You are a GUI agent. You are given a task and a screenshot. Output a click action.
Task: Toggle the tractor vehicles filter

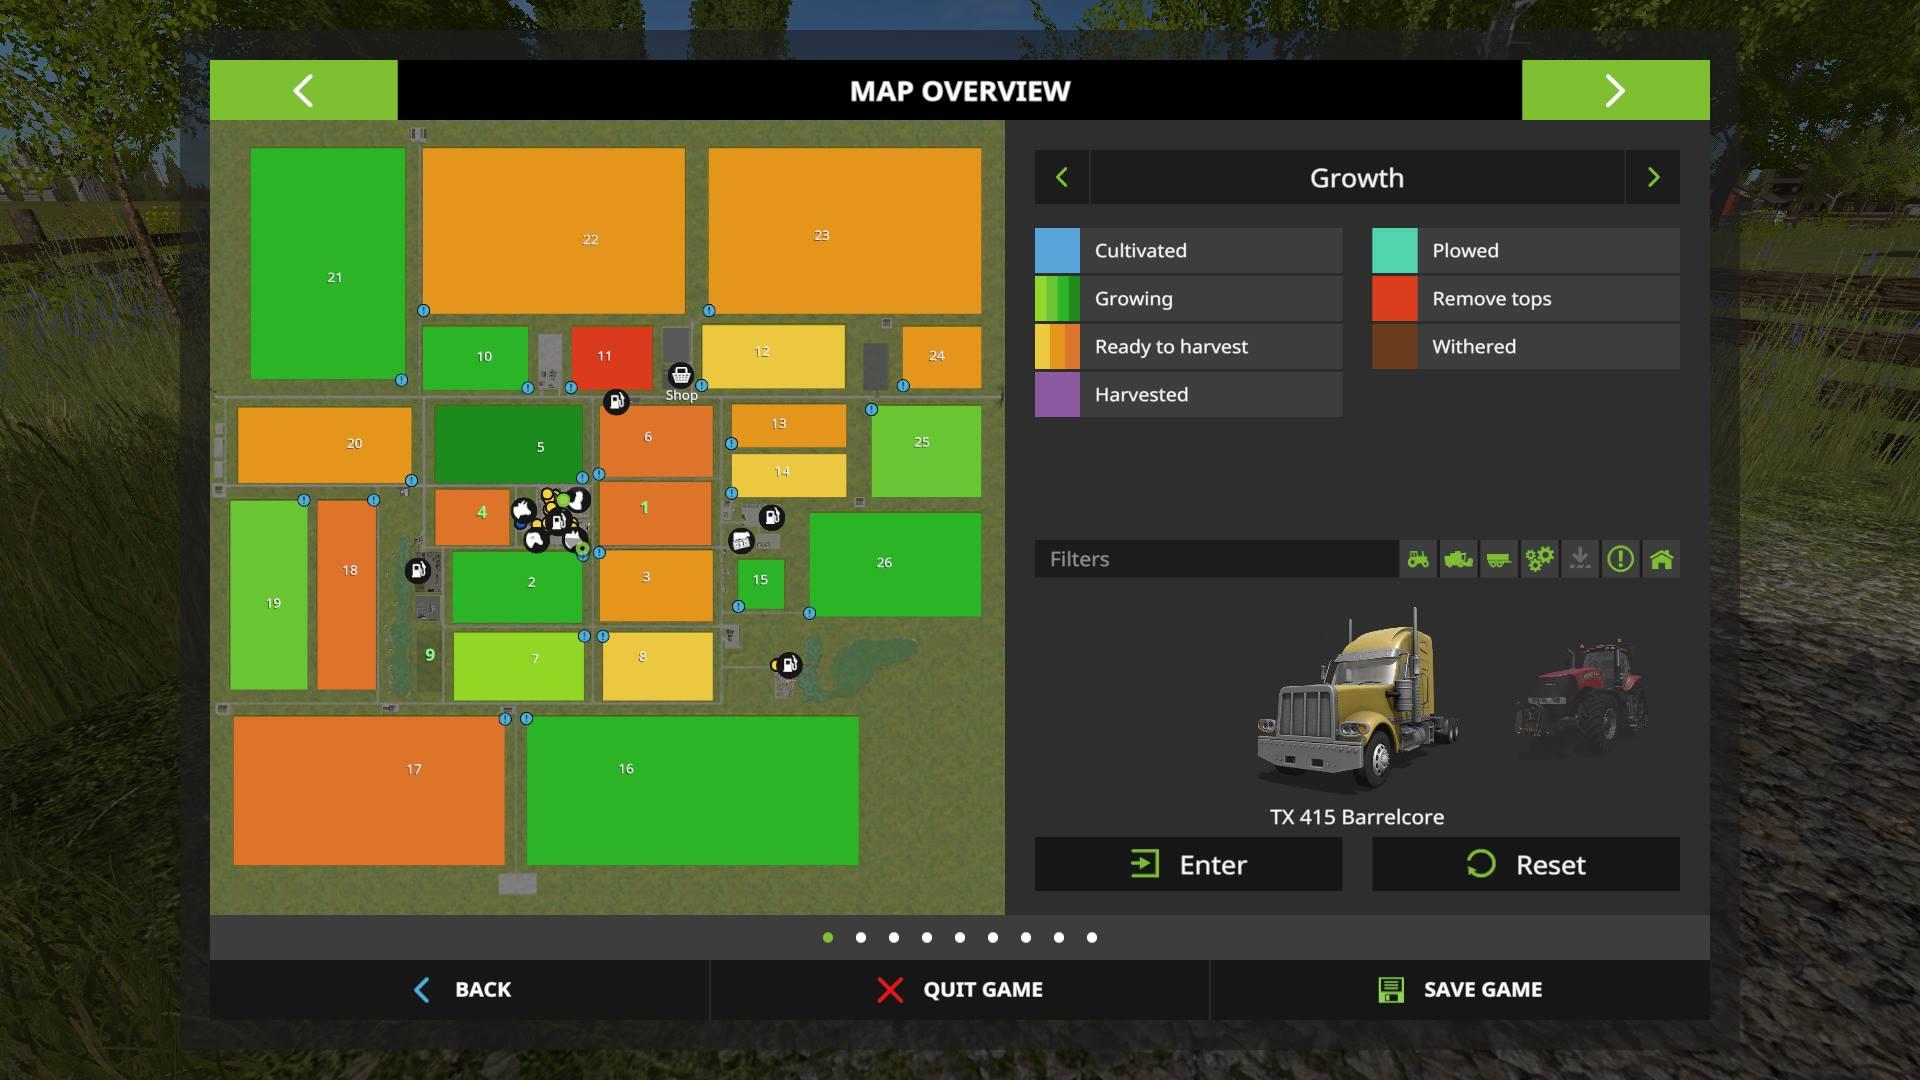(x=1418, y=559)
